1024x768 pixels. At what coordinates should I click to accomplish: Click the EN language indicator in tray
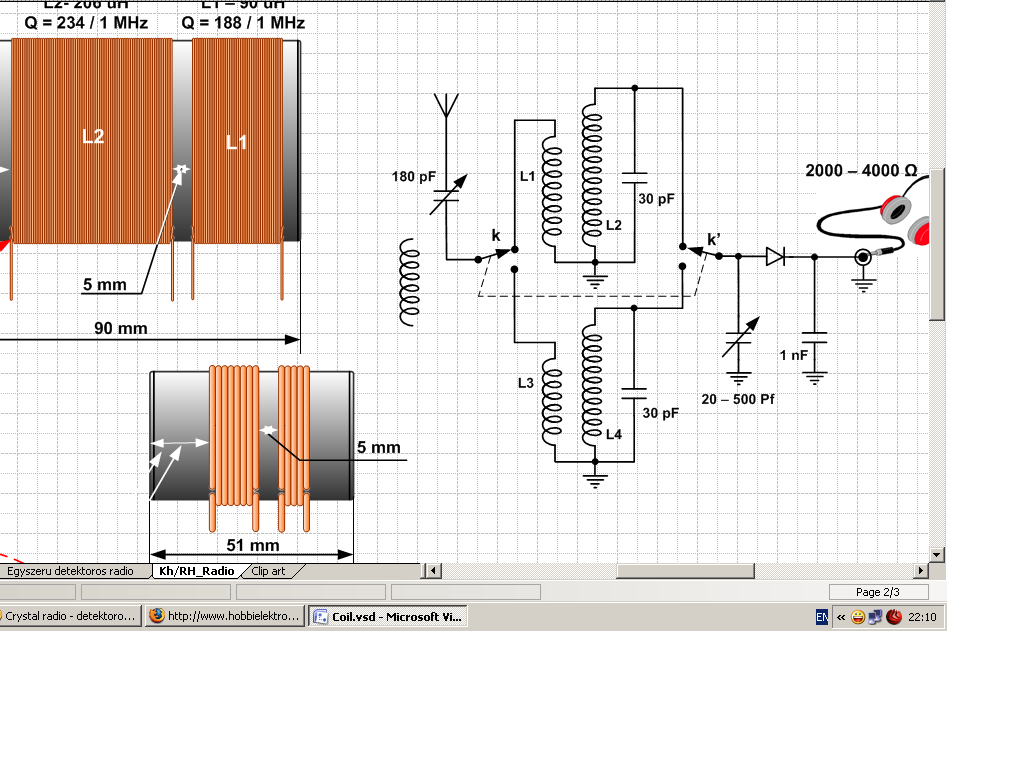[822, 617]
